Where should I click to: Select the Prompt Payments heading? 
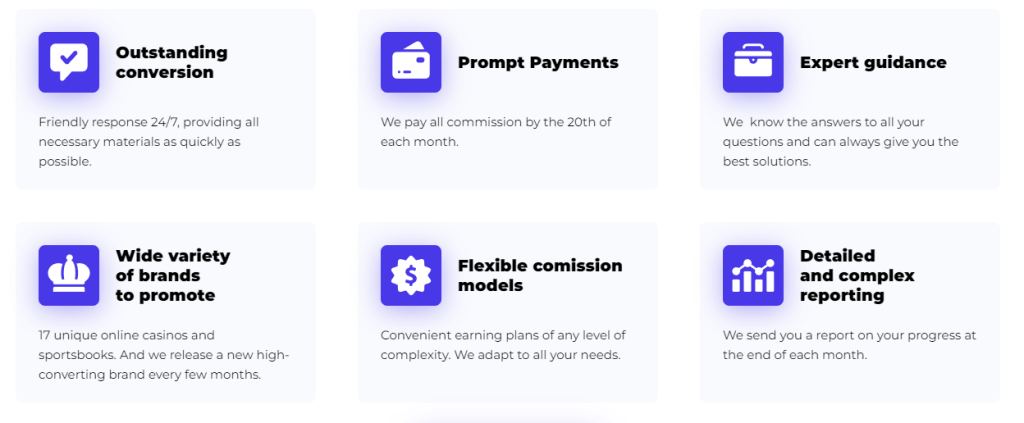click(x=538, y=63)
